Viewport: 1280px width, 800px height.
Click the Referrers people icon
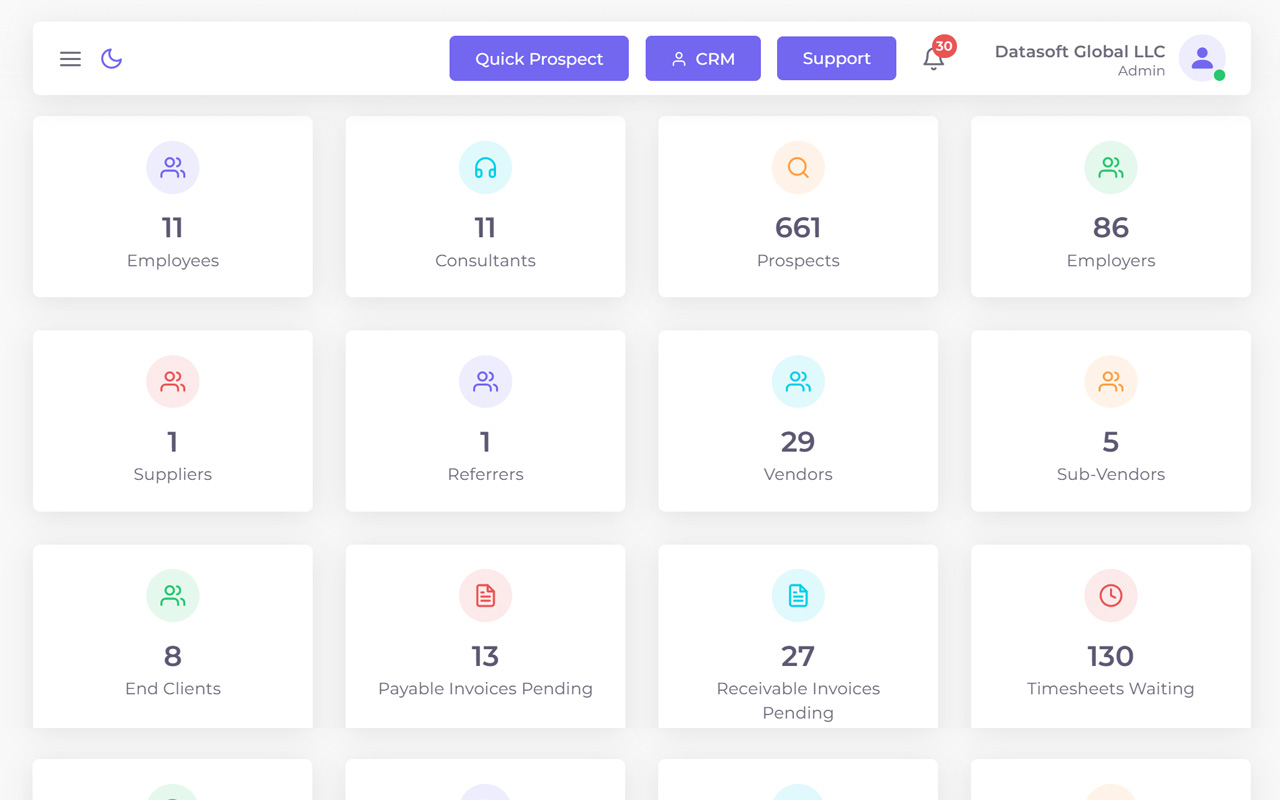click(x=485, y=381)
